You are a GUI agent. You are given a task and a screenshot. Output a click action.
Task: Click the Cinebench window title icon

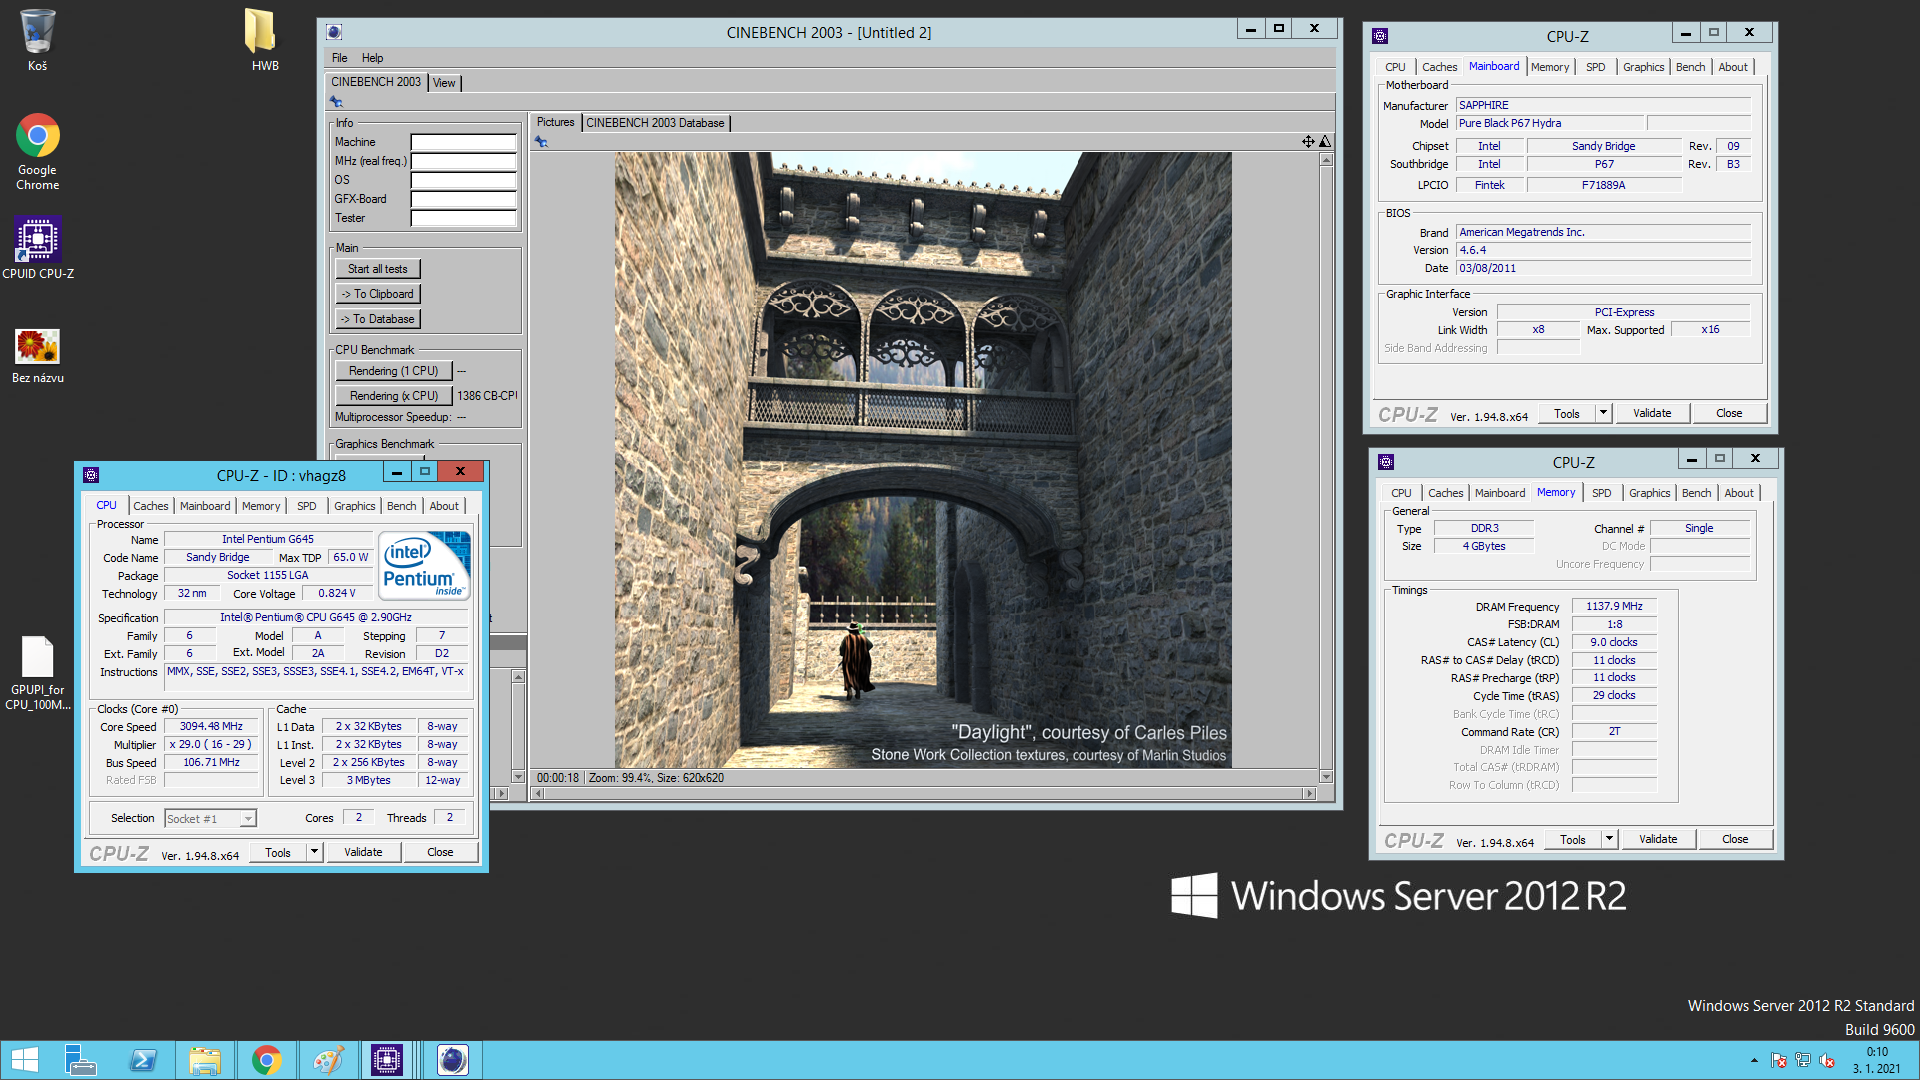[x=334, y=32]
